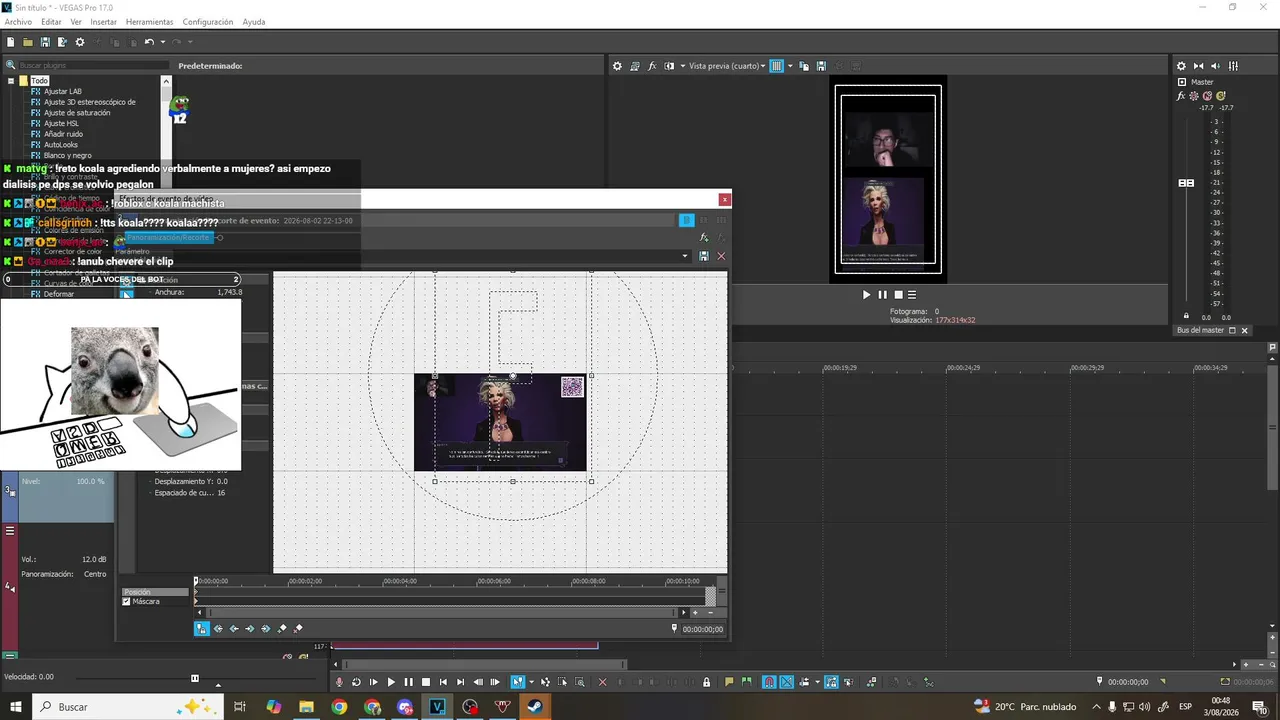This screenshot has width=1280, height=720.
Task: Open preview quality dropdown Vista previa (cuarto)
Action: pos(727,66)
